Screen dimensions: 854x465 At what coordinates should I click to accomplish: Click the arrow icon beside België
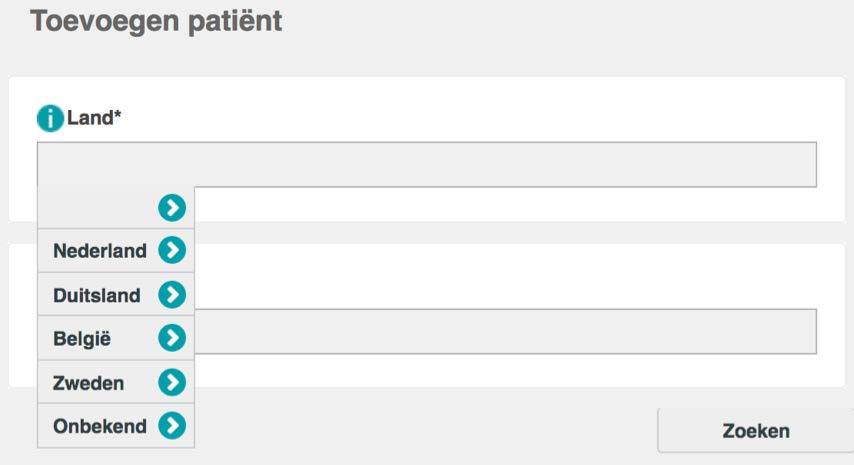172,338
